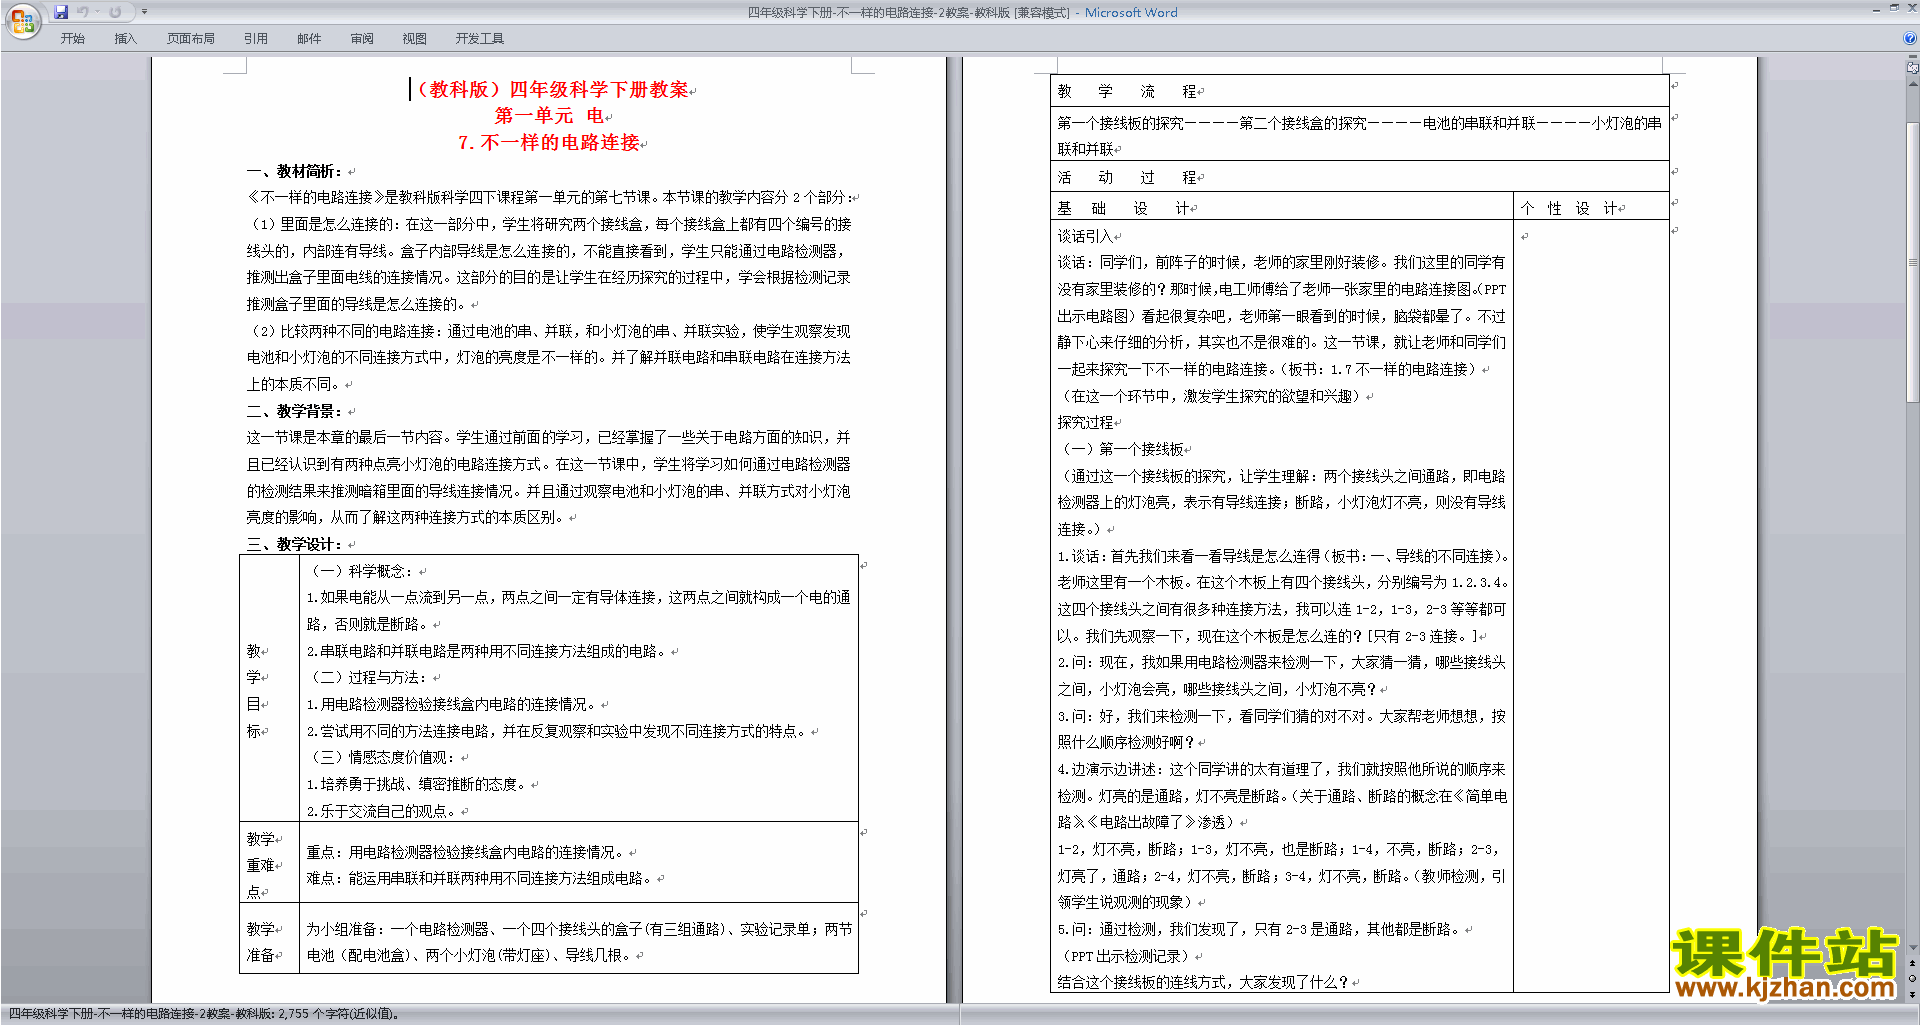1920x1025 pixels.
Task: Switch to the 视图 tab
Action: coord(415,39)
